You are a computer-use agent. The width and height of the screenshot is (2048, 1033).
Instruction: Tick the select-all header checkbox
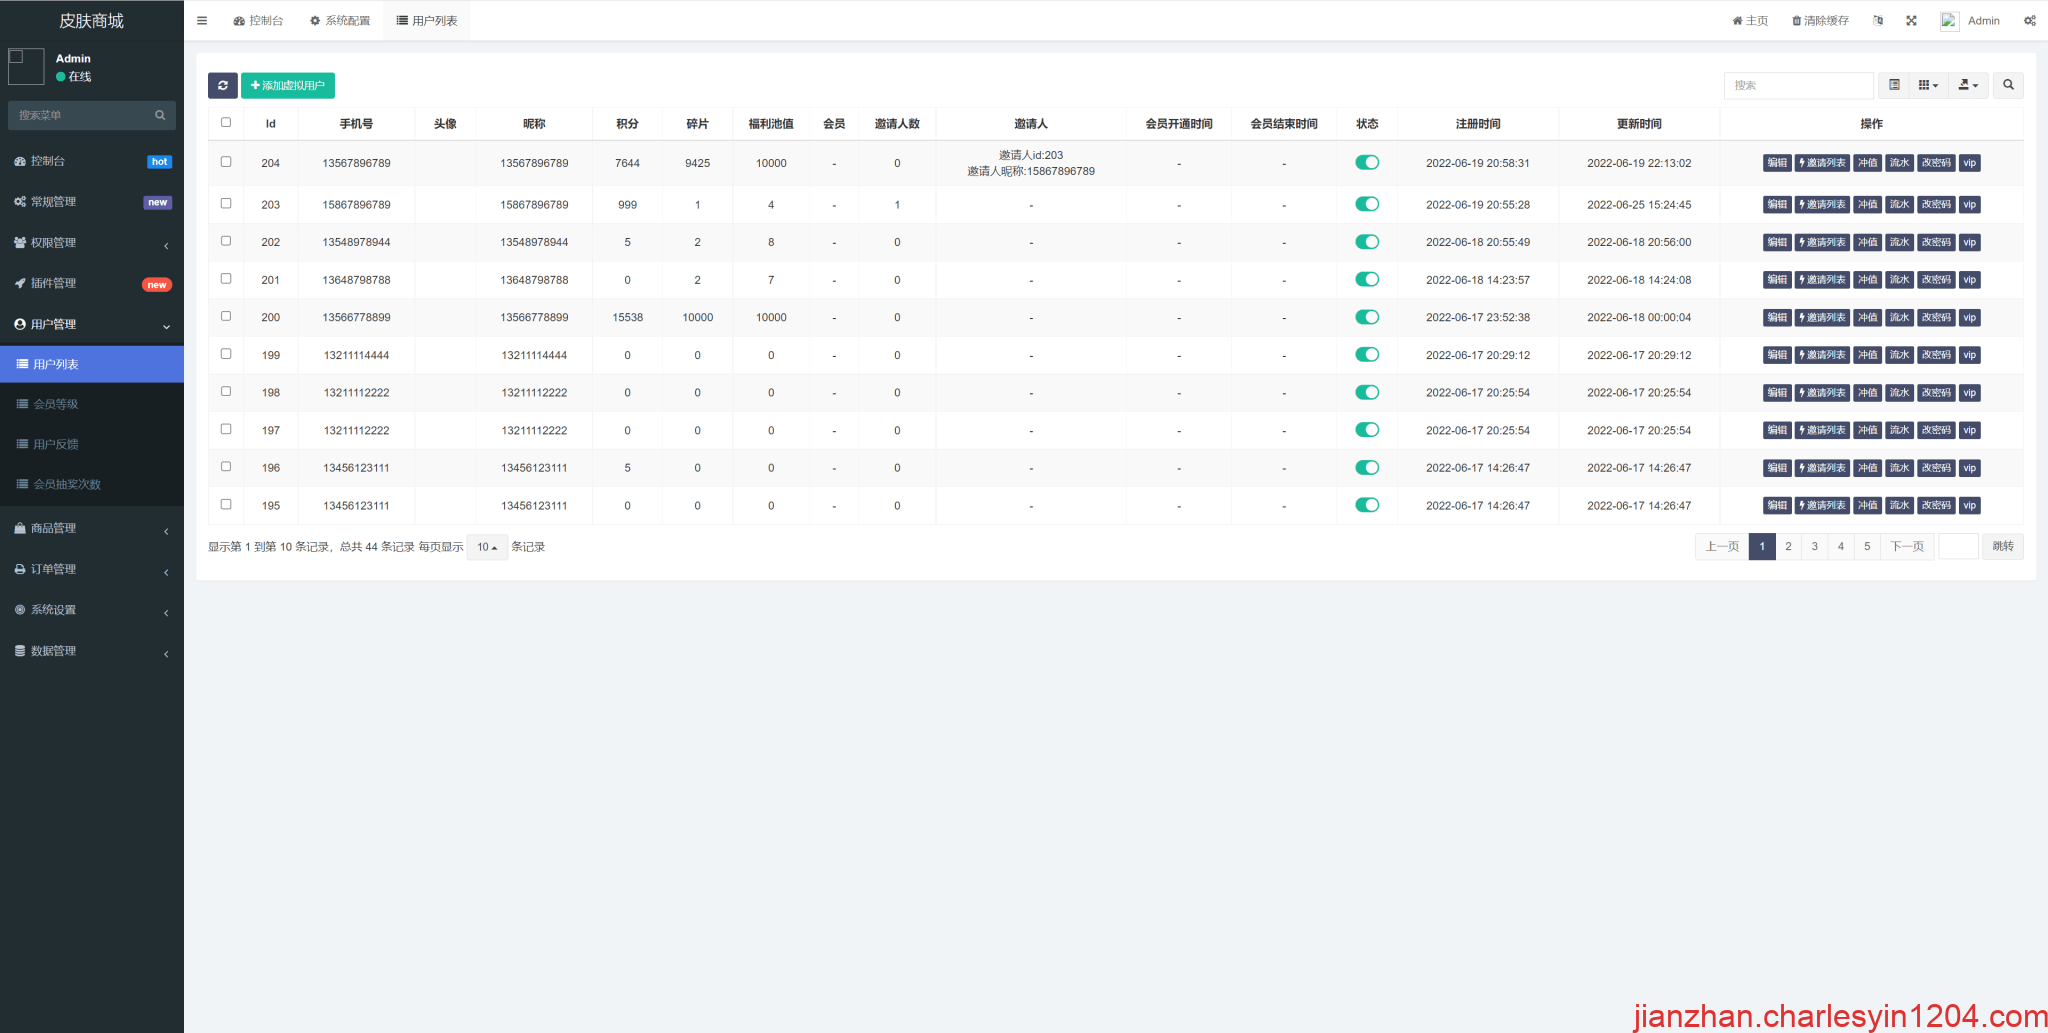[226, 123]
